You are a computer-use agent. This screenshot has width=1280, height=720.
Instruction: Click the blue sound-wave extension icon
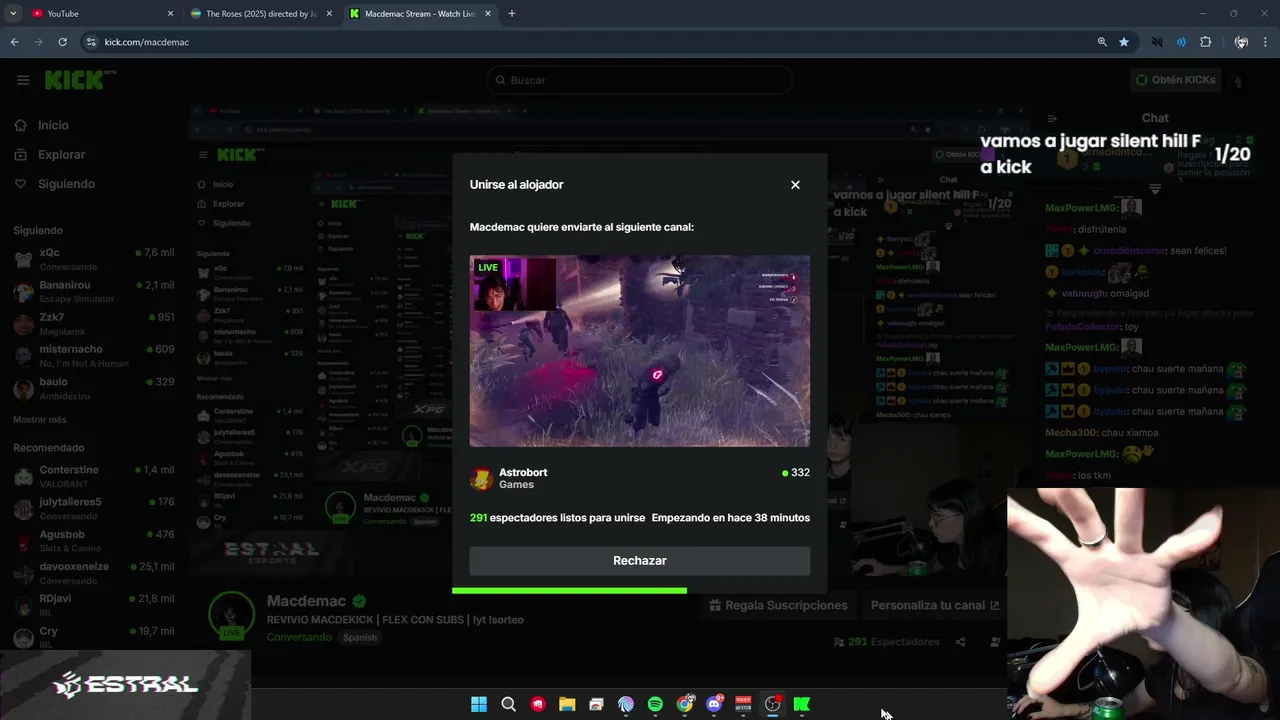1181,42
